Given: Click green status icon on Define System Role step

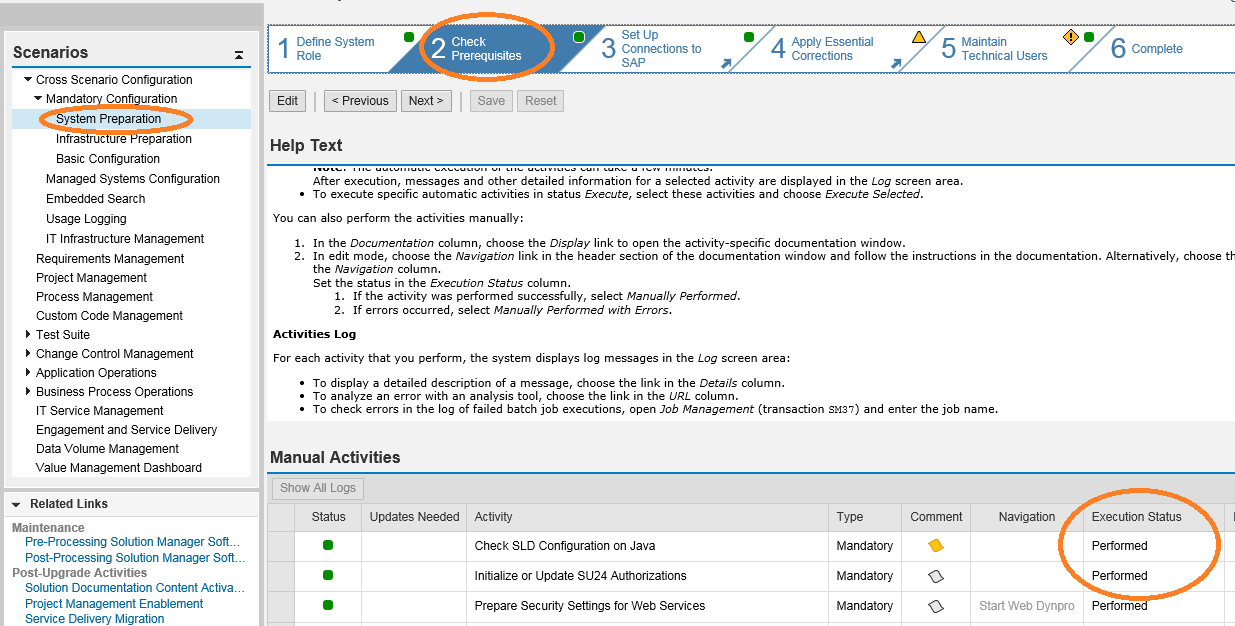Looking at the screenshot, I should pos(408,37).
